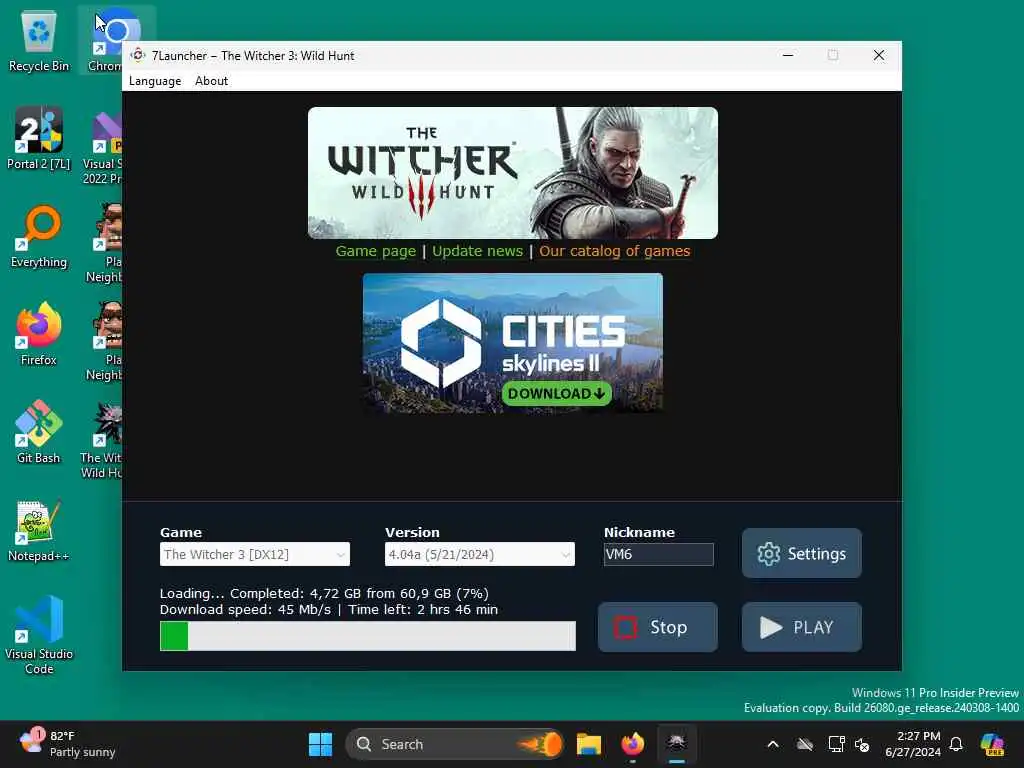Click the network tray icon
Viewport: 1024px width, 768px height.
tap(836, 744)
